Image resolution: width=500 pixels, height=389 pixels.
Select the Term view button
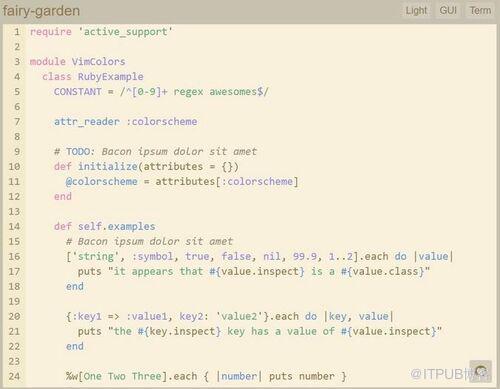480,11
